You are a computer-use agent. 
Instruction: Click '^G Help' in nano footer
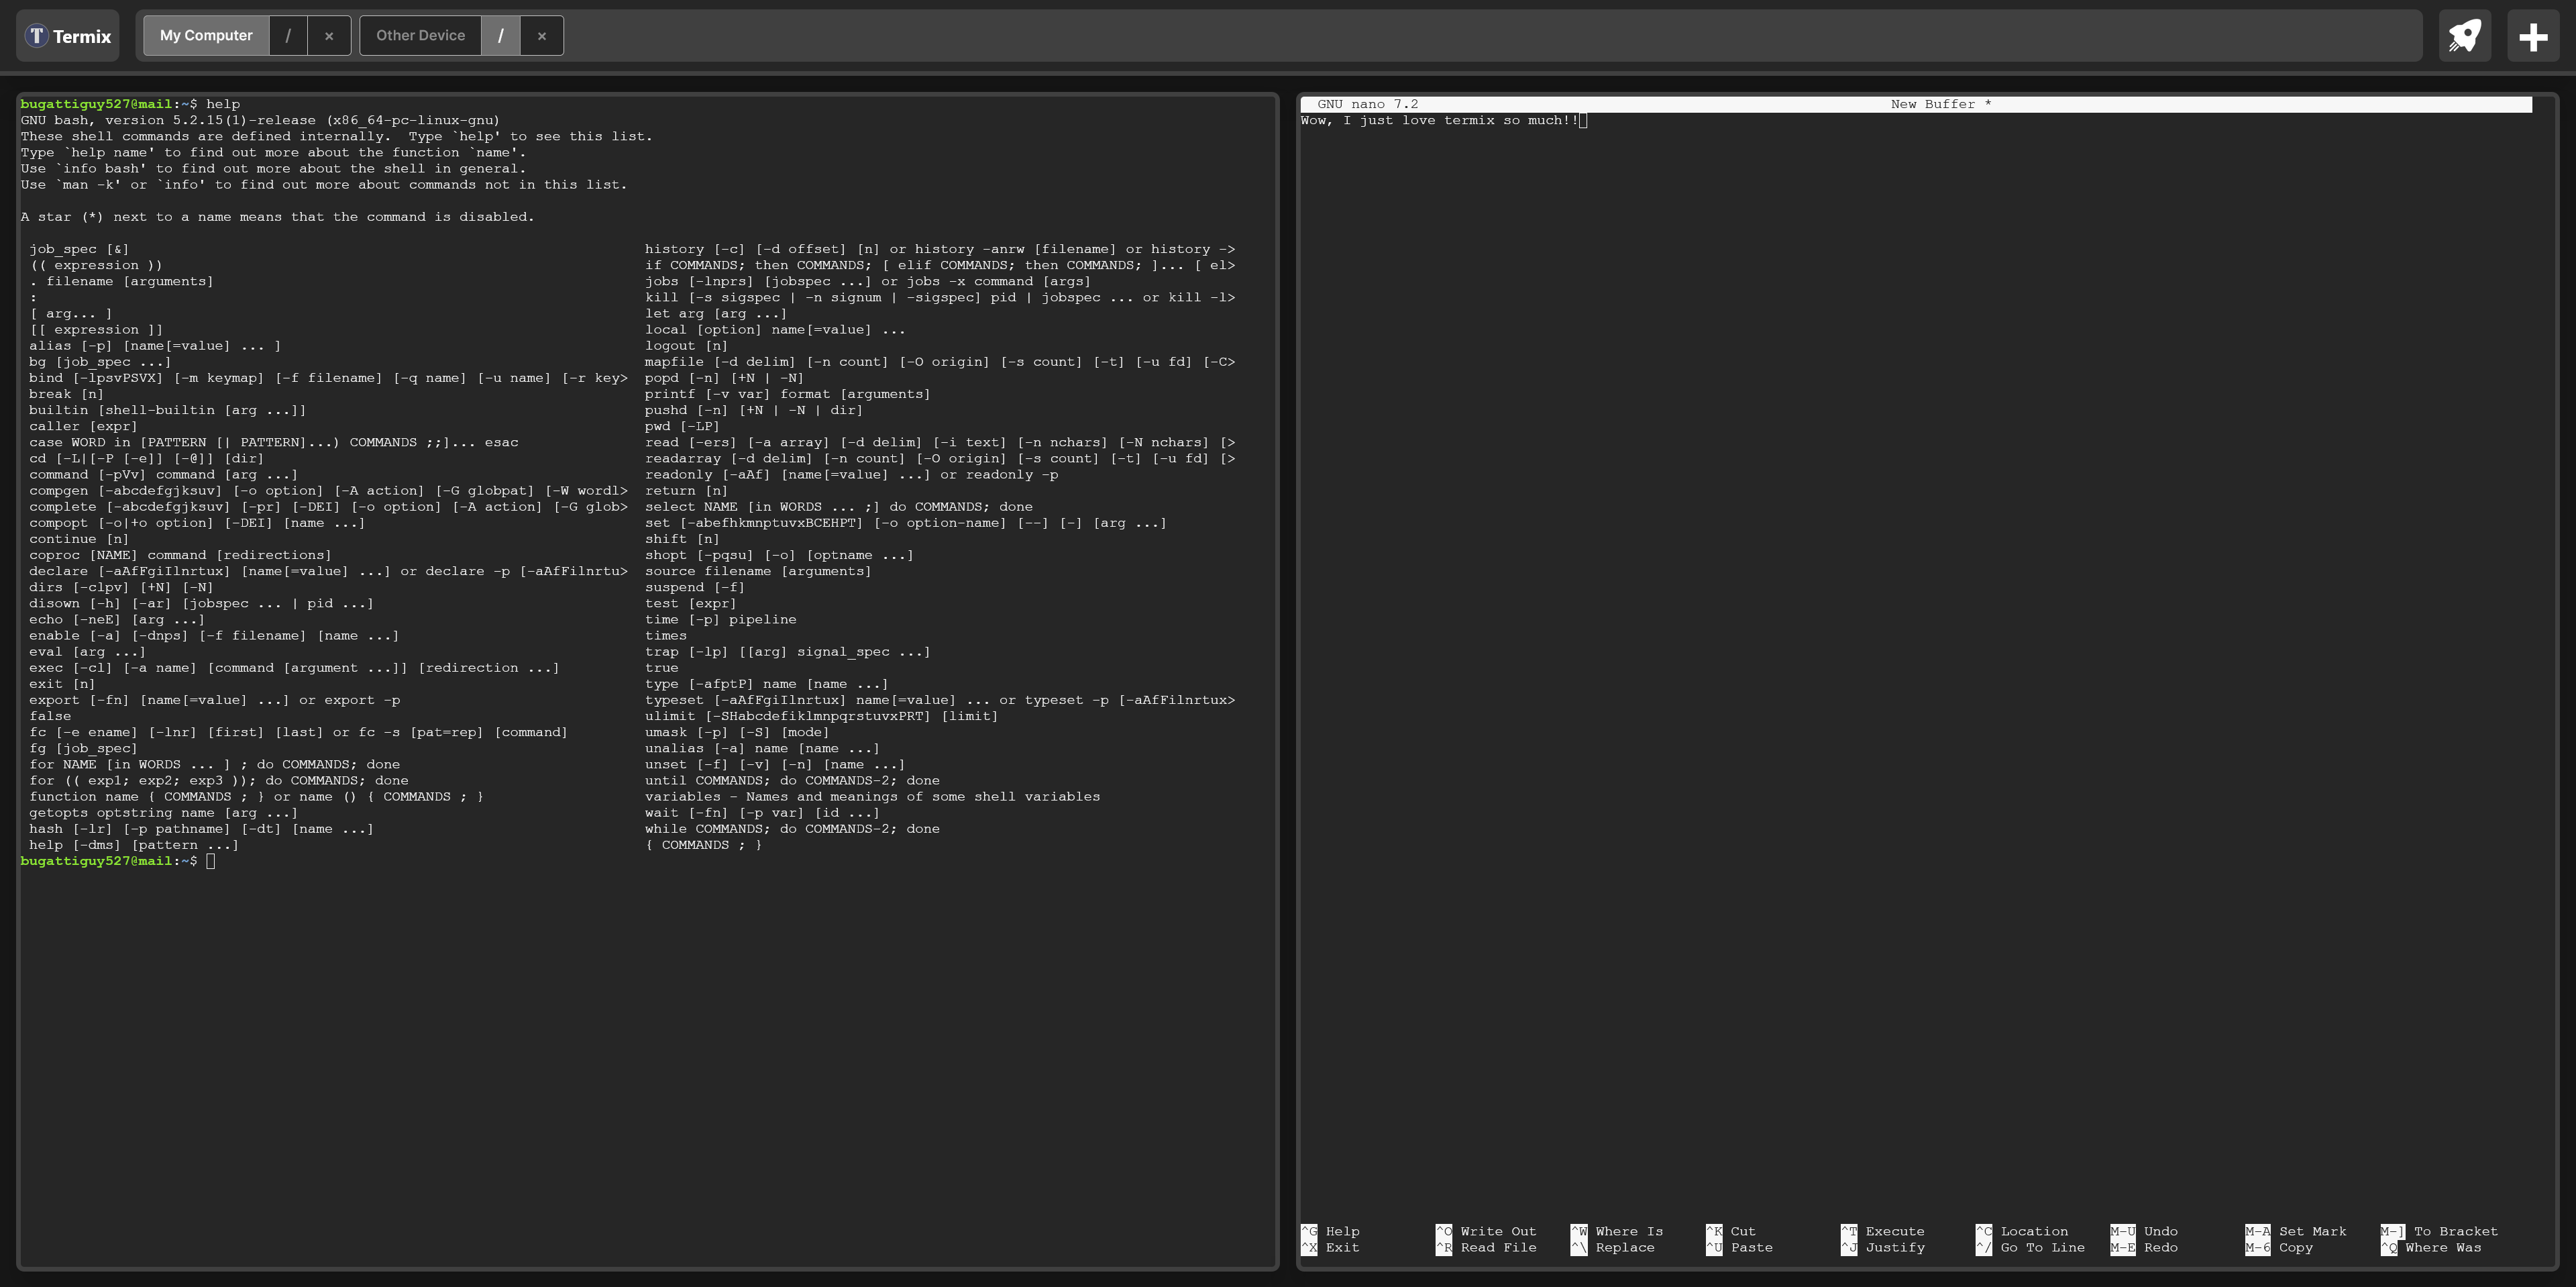click(1330, 1231)
